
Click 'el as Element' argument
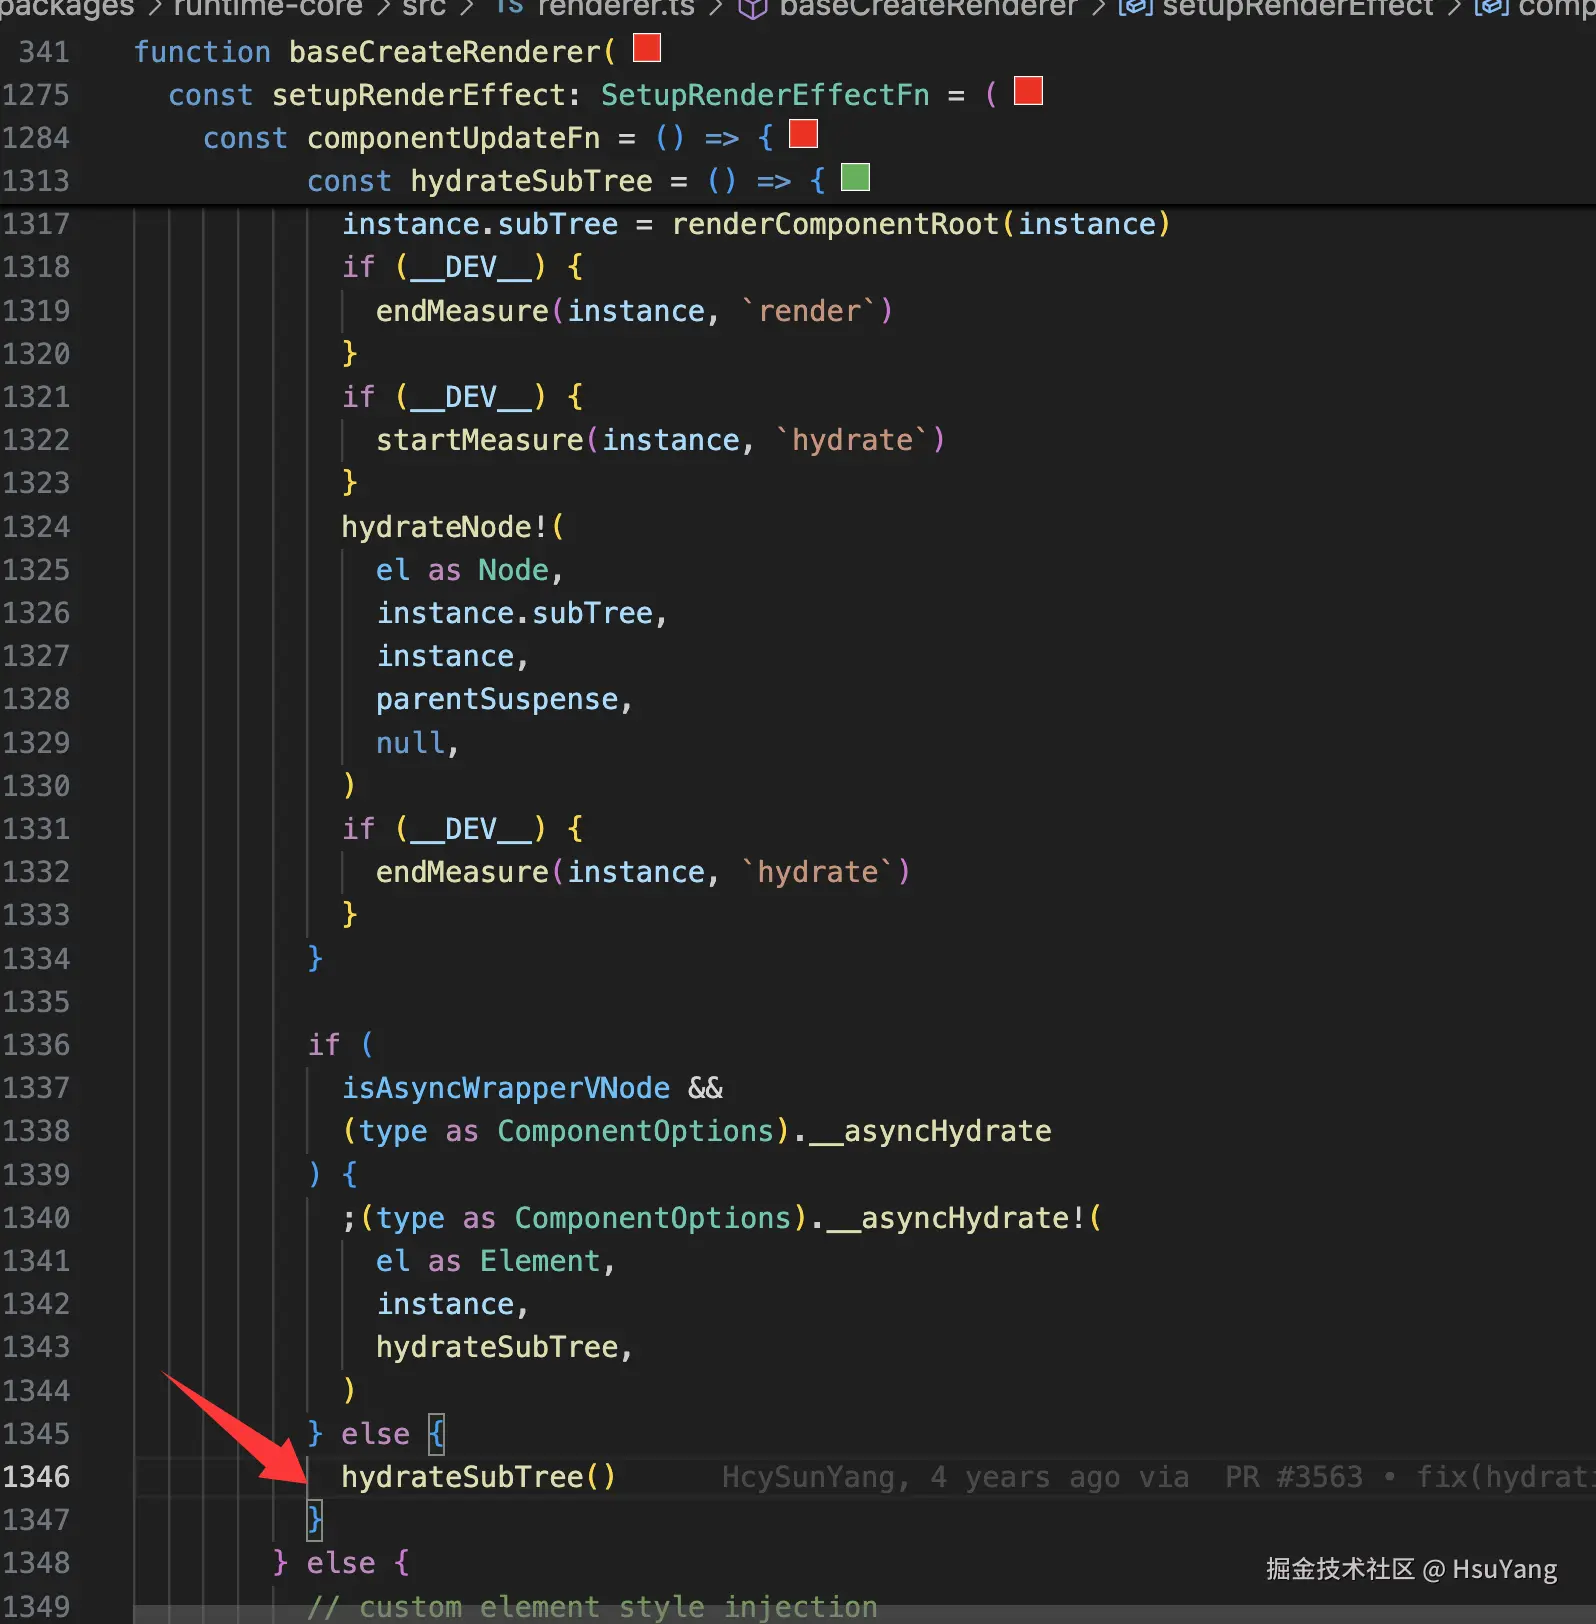488,1261
